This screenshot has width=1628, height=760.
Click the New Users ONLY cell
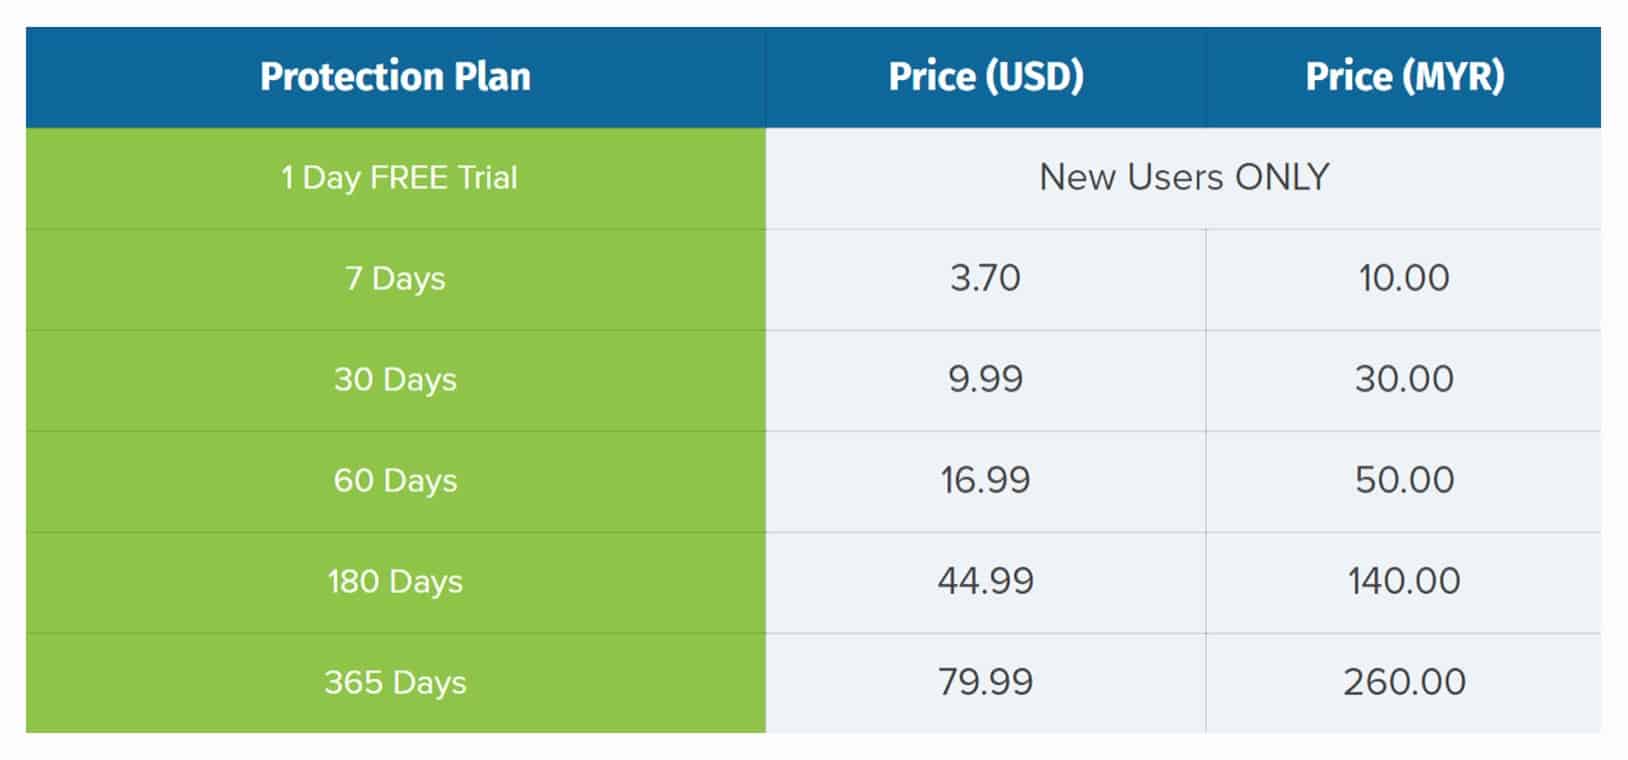click(1184, 178)
